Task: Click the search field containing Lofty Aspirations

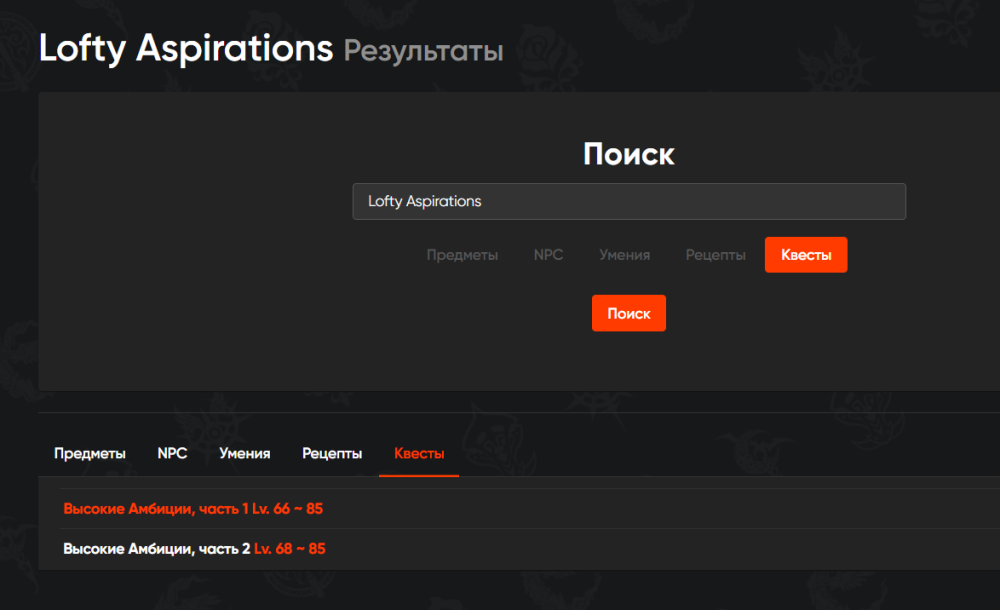Action: tap(628, 201)
